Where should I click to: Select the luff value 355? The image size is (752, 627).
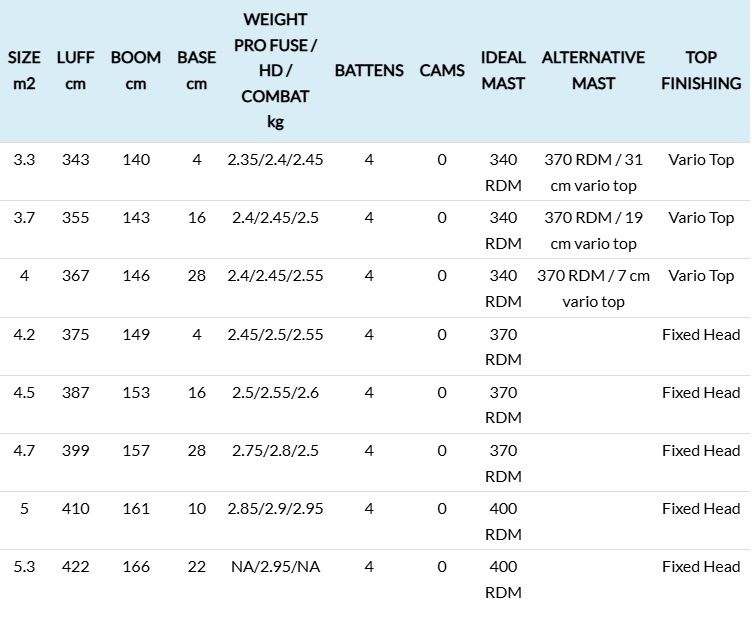coord(75,218)
